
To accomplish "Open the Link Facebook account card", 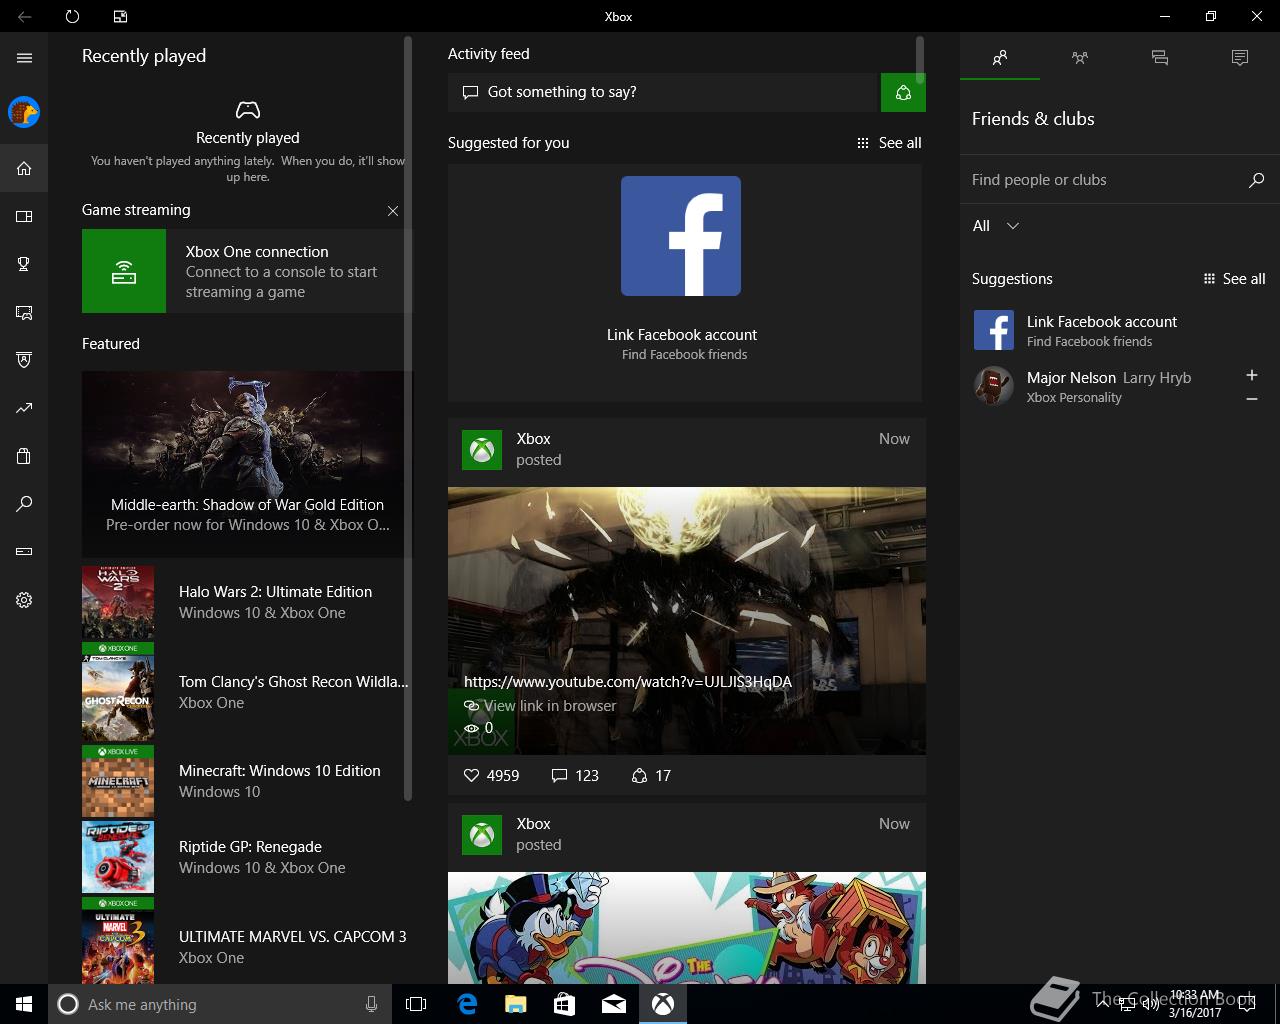I will click(x=684, y=283).
